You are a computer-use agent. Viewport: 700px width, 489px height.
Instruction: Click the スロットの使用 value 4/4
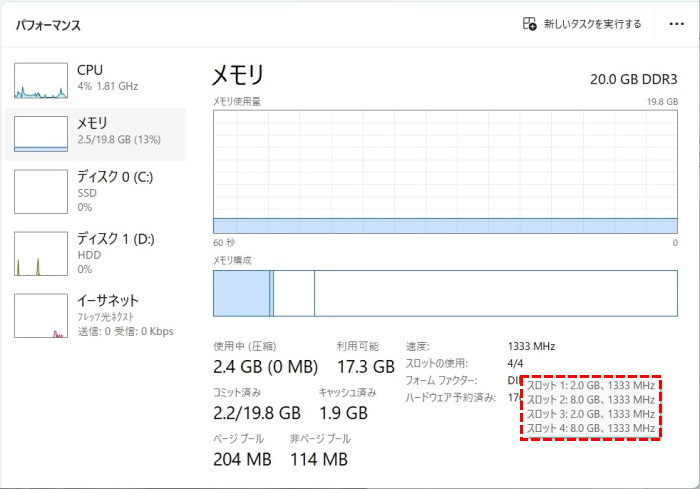tap(515, 364)
